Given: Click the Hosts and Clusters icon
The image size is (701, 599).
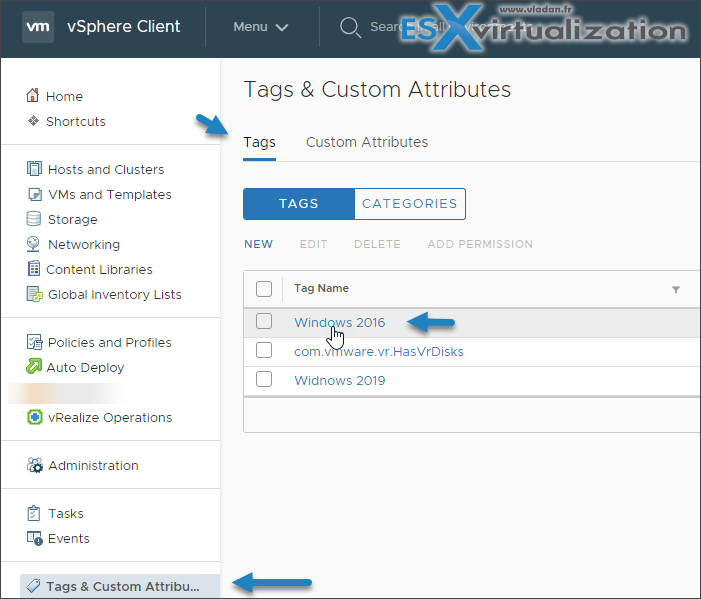Looking at the screenshot, I should (34, 169).
